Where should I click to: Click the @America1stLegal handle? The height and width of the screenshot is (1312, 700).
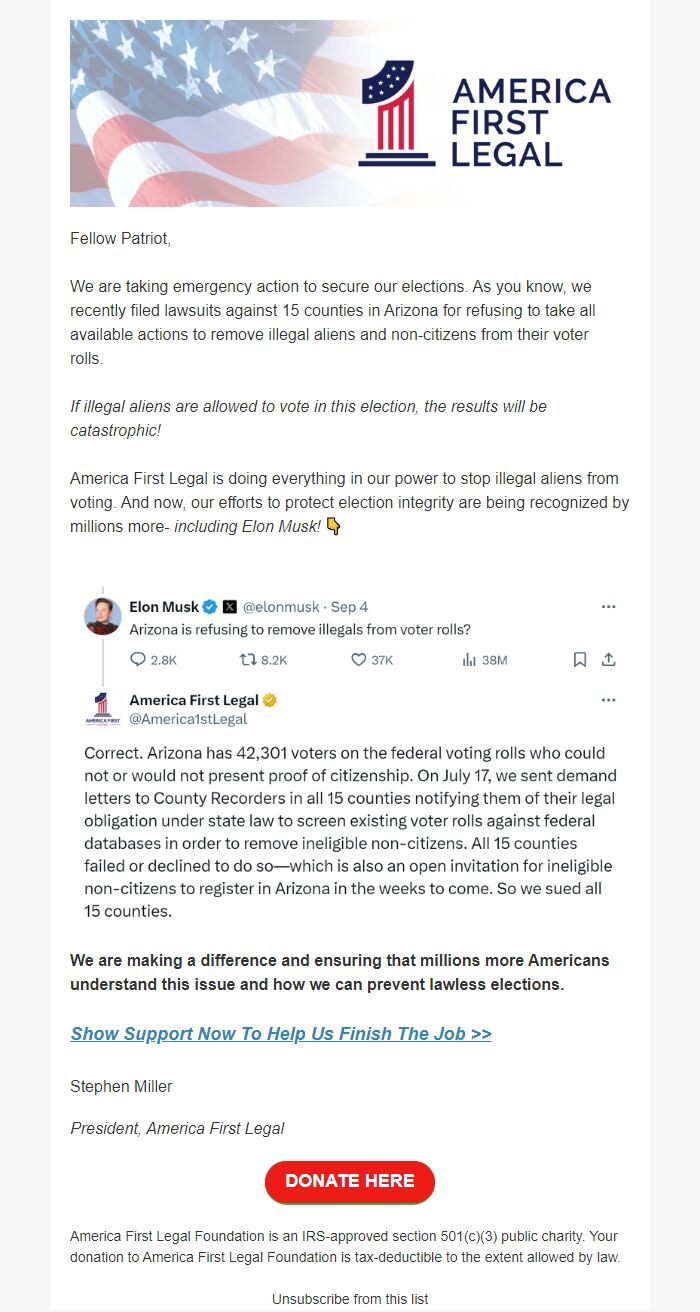coord(188,719)
